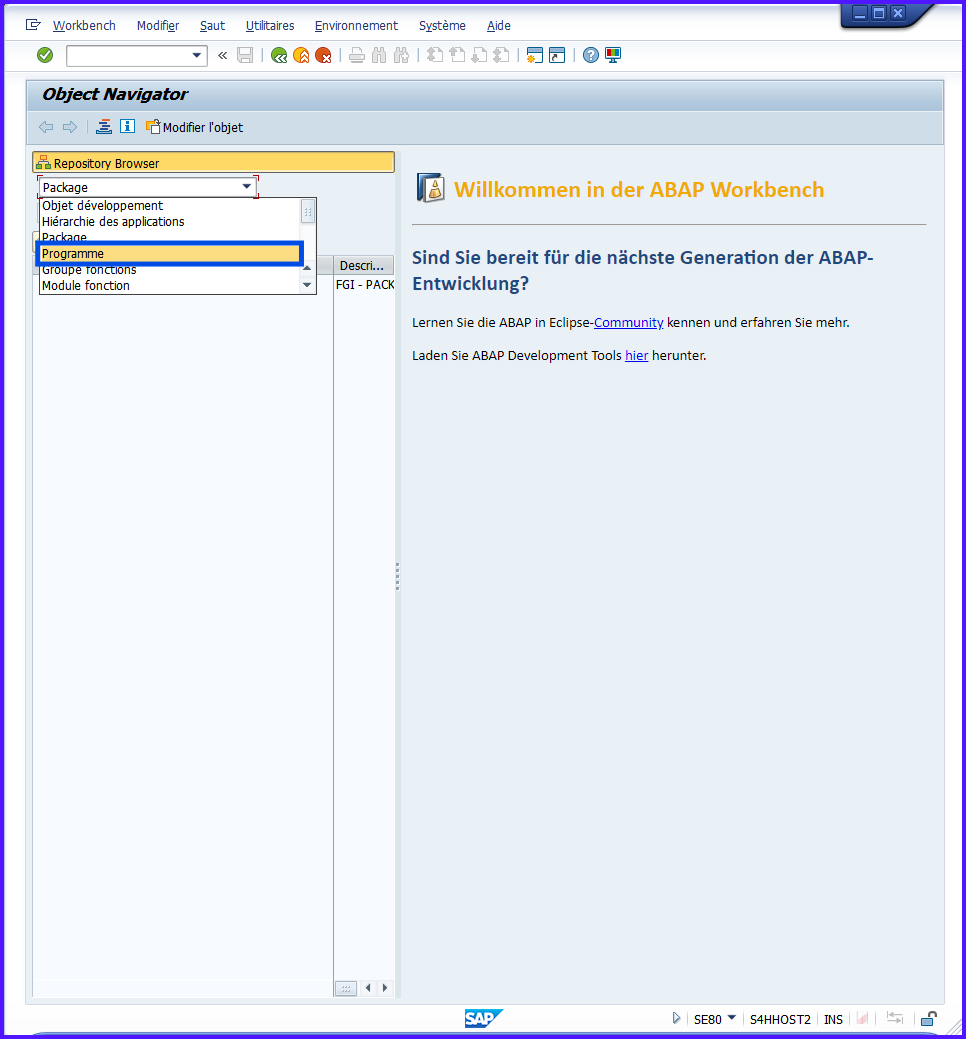Click the orange Exit icon
Image resolution: width=966 pixels, height=1039 pixels.
(301, 55)
